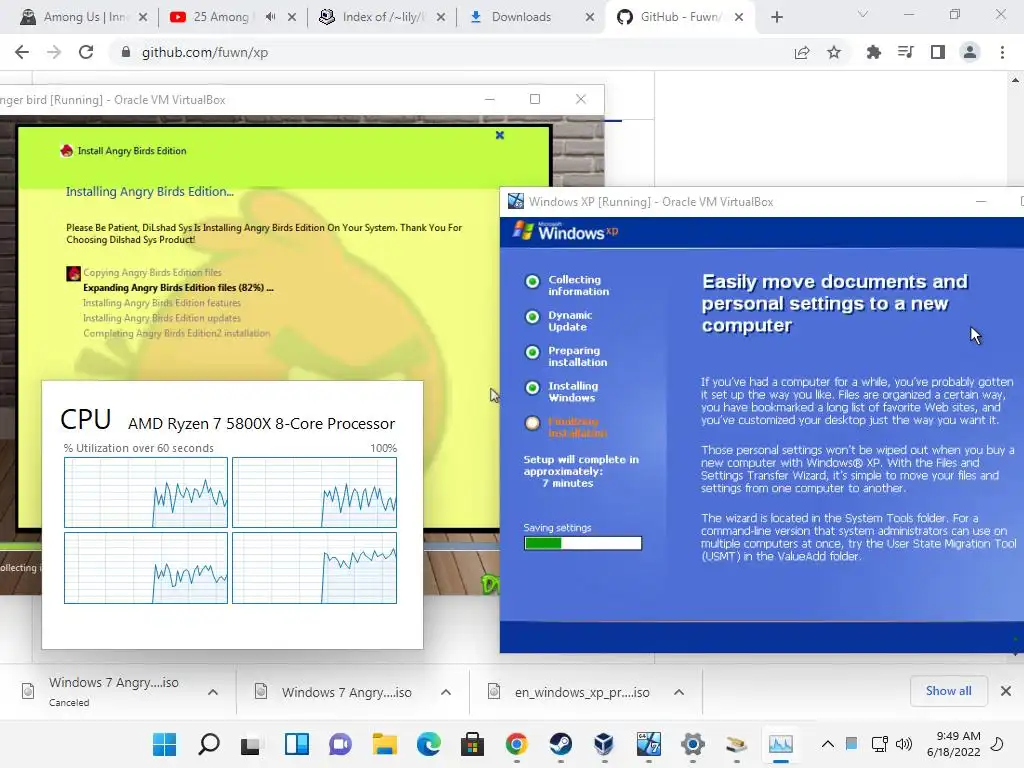Click the Angry Birds installer icon

point(66,151)
